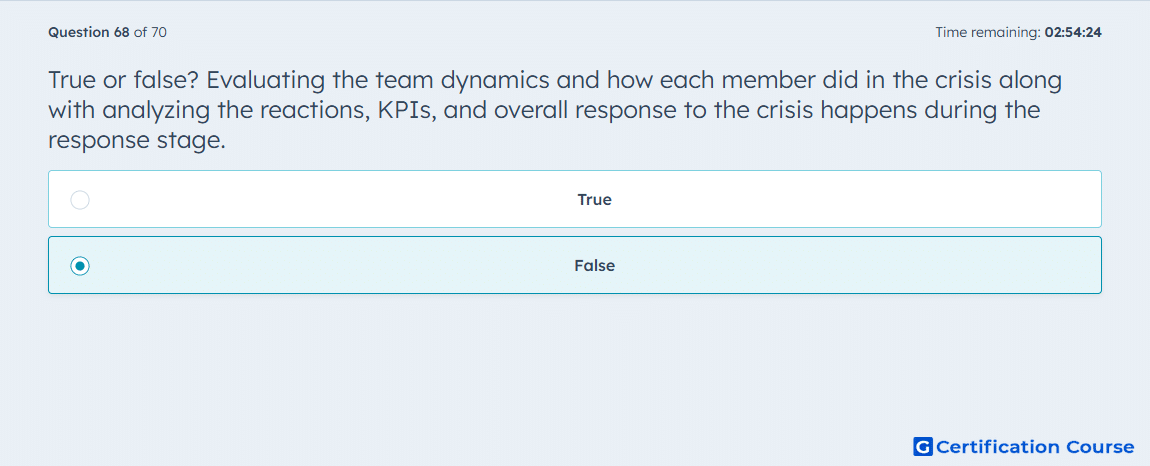Click the "False" answer label text

pos(594,266)
